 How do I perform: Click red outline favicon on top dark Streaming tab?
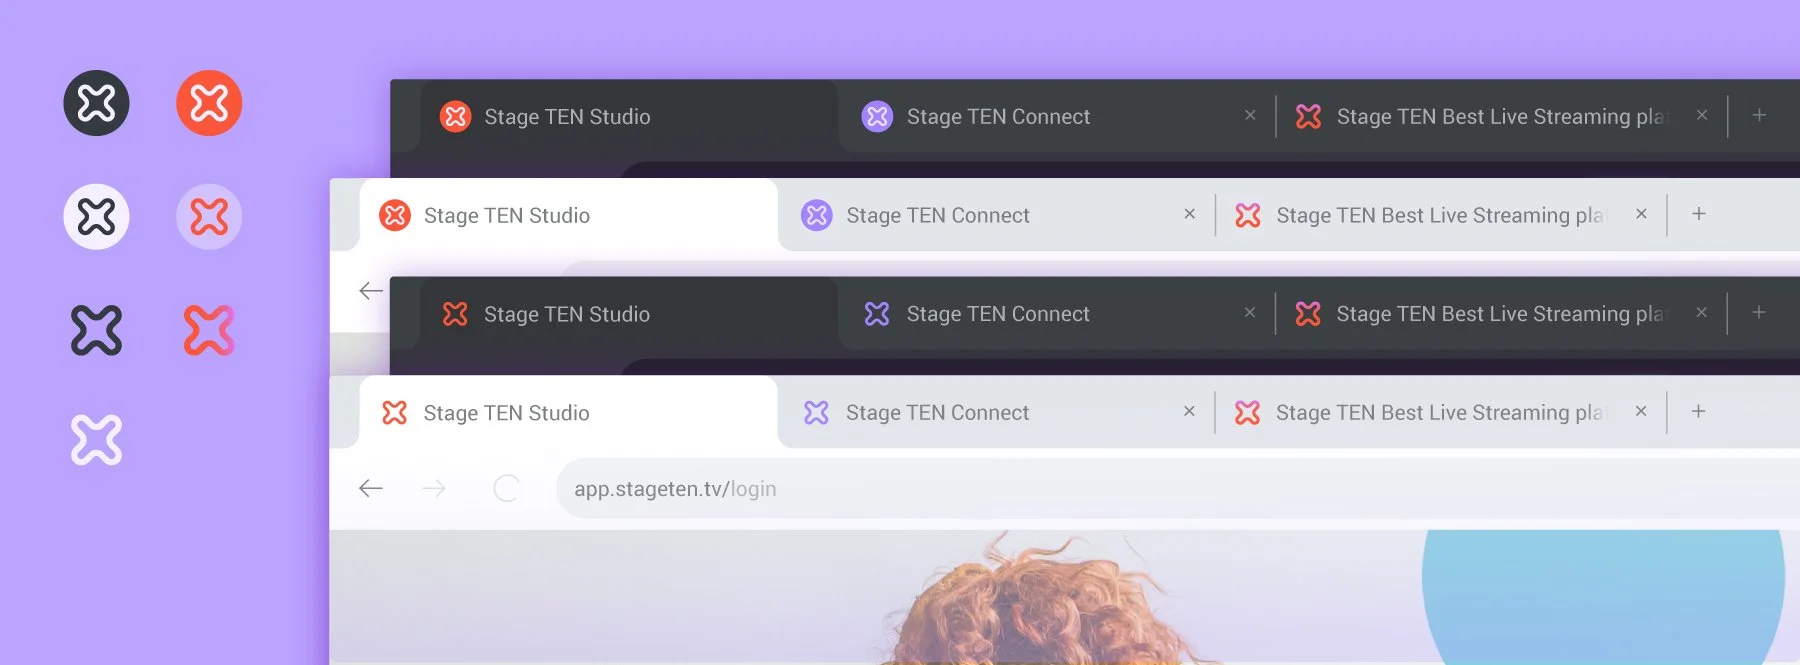1308,116
